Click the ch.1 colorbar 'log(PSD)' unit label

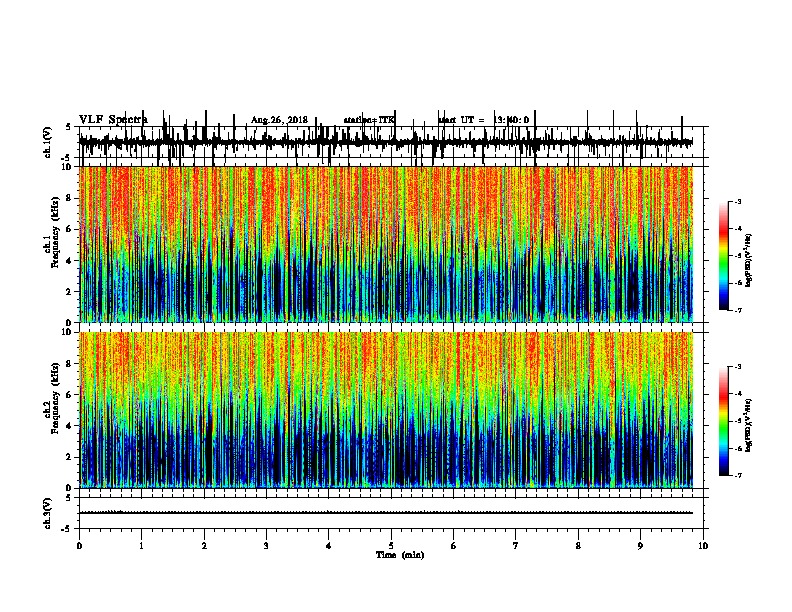point(748,261)
